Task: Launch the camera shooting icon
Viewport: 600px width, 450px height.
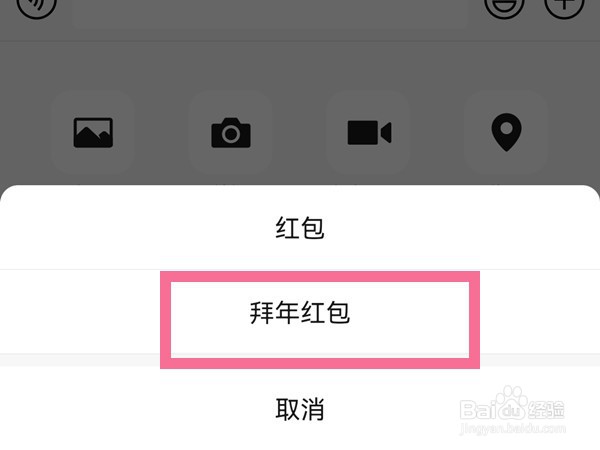Action: [231, 132]
